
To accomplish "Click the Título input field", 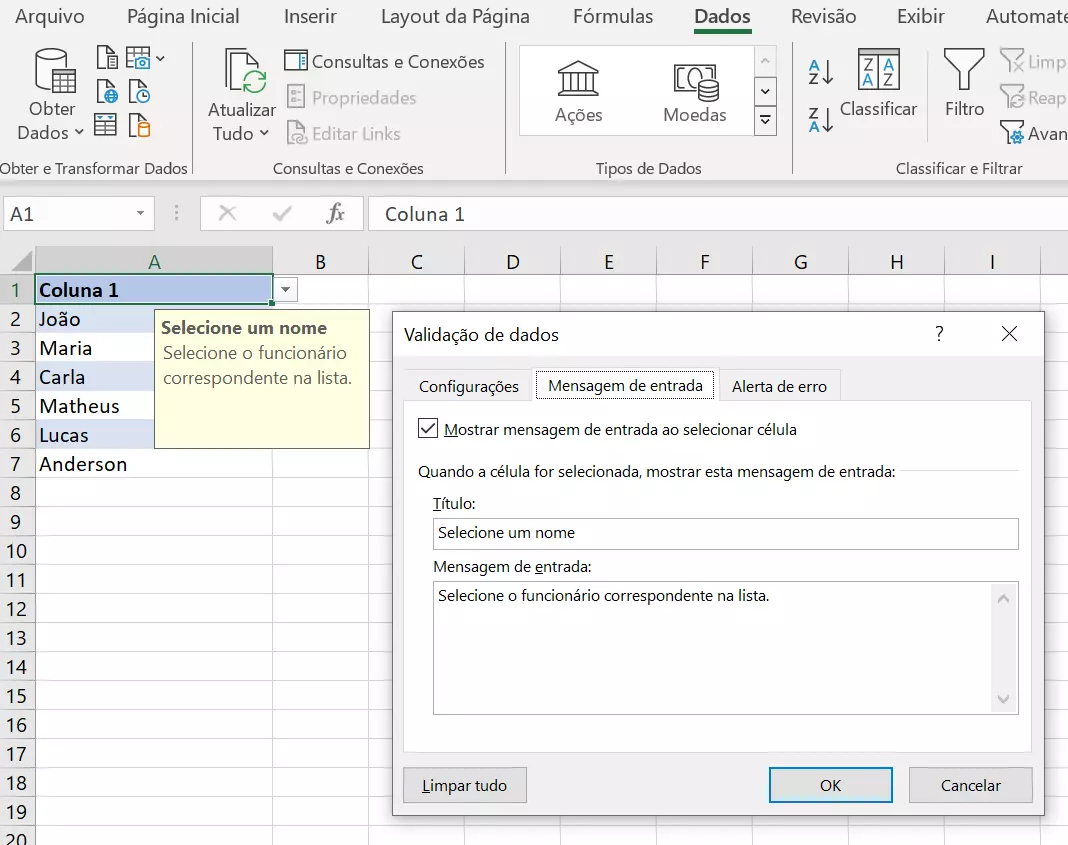I will (725, 533).
